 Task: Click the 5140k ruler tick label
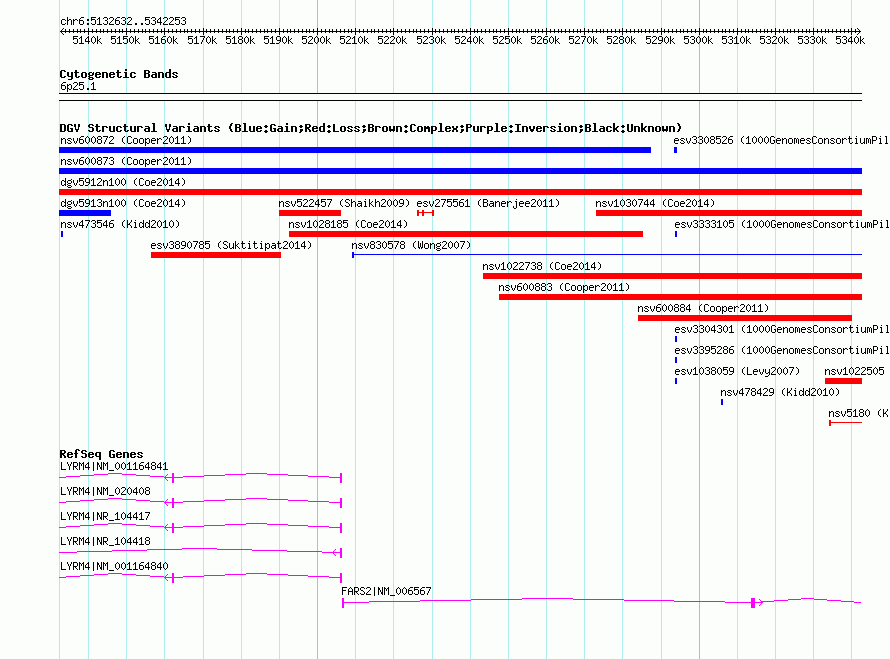tap(87, 40)
